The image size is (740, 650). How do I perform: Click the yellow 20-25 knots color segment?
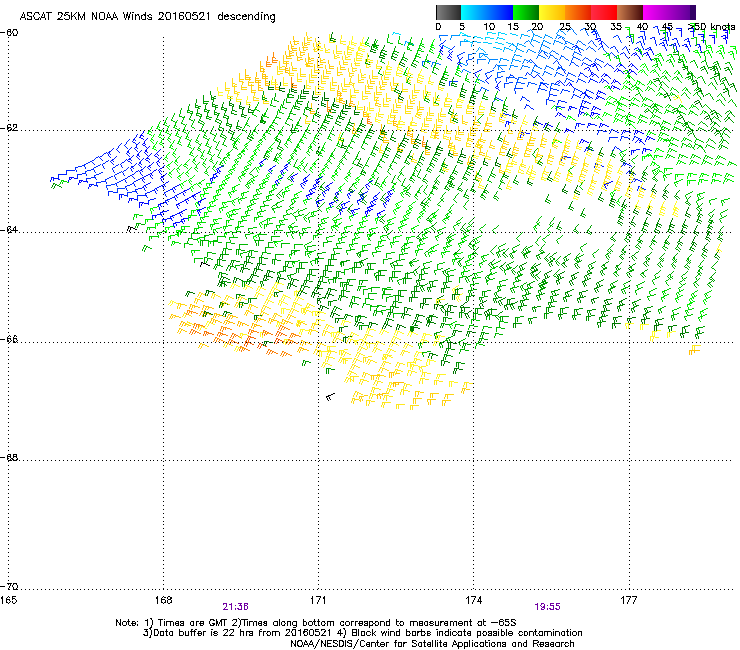tap(552, 12)
